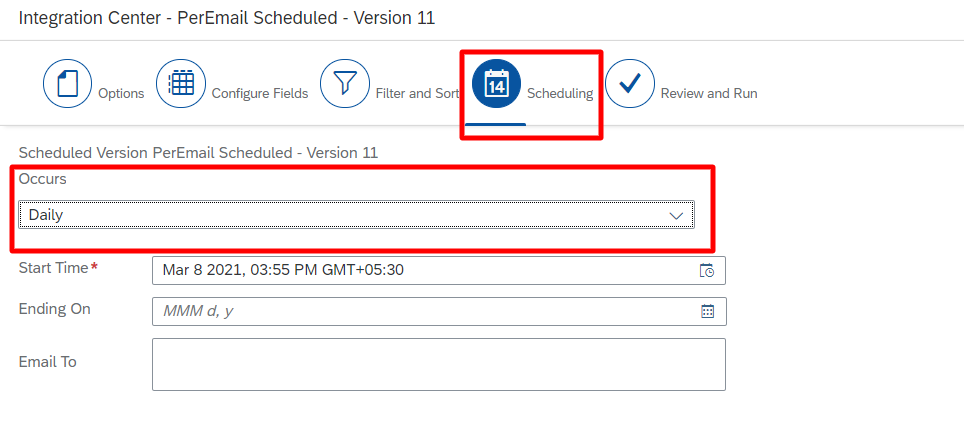Click the Scheduling calendar icon
964x441 pixels.
496,84
